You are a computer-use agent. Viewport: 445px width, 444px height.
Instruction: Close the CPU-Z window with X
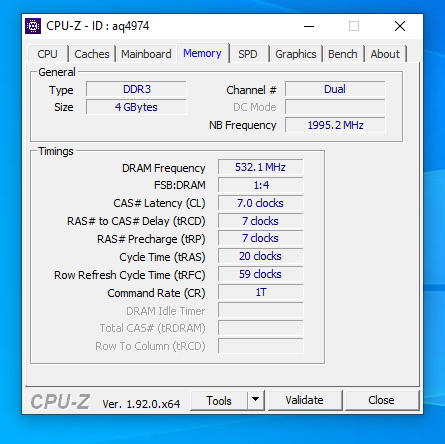(400, 26)
